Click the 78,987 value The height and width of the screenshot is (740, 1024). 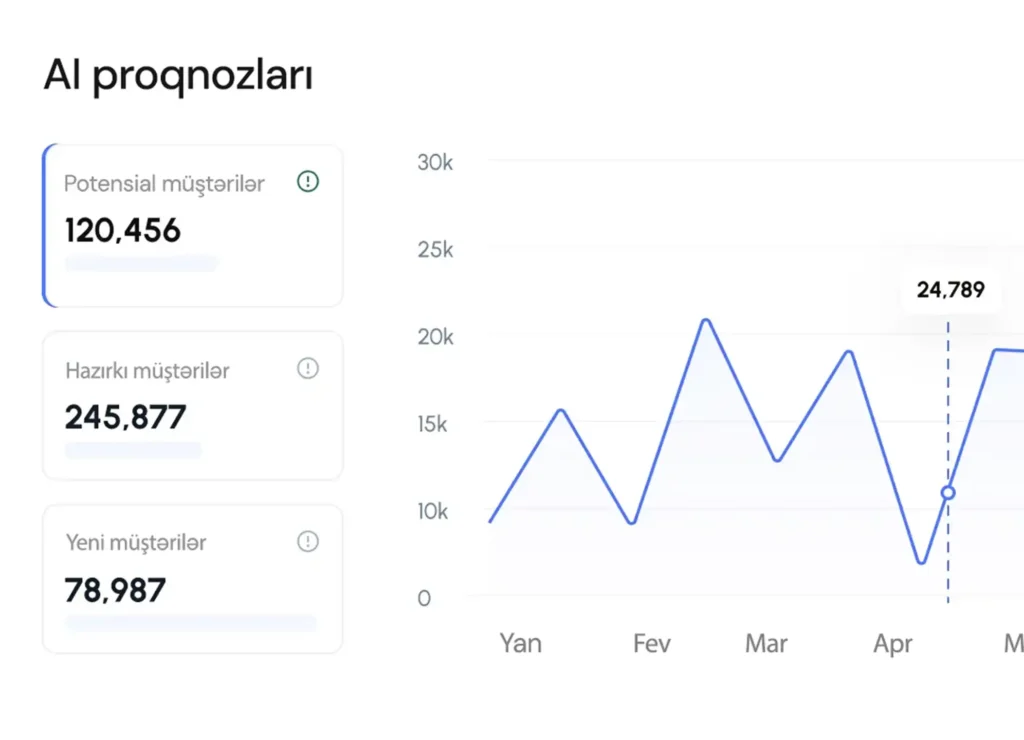pos(115,590)
